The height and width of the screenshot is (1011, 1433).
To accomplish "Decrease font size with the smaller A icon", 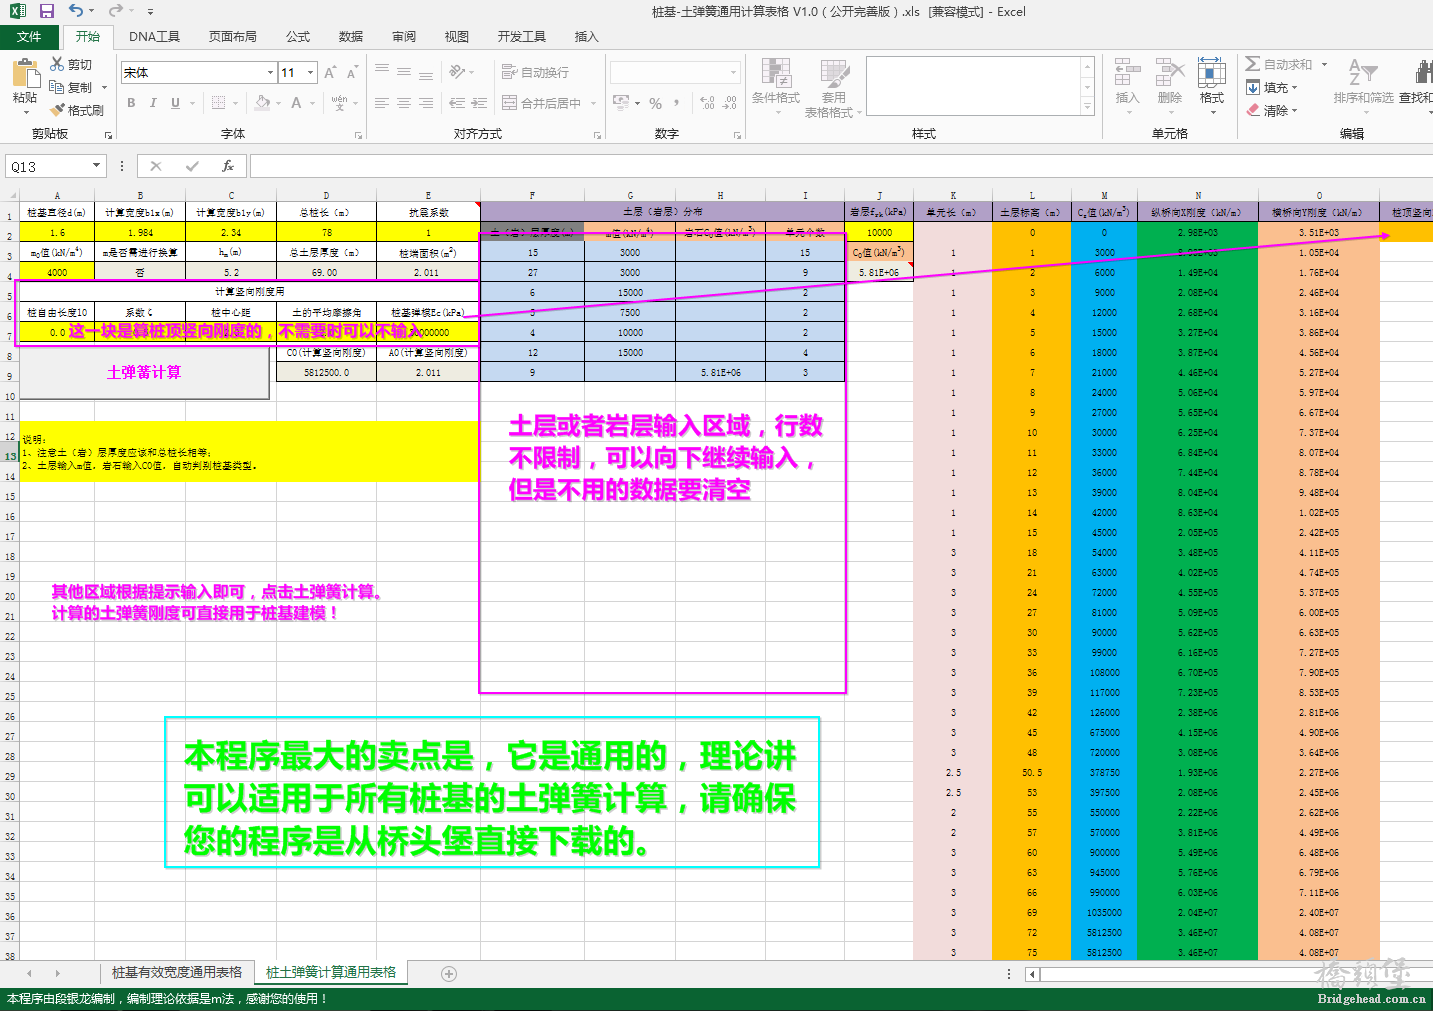I will coord(352,72).
